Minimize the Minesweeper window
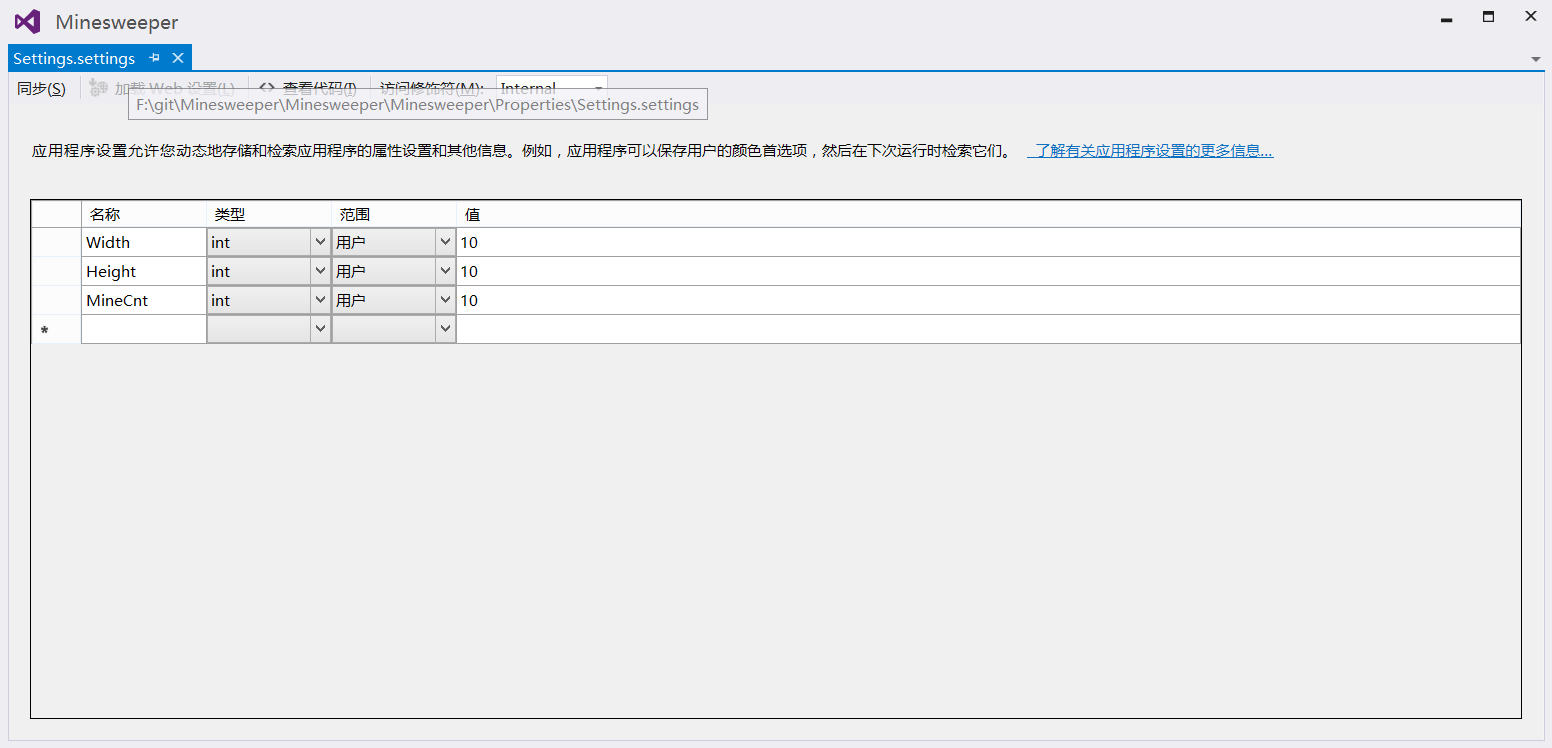 1447,18
